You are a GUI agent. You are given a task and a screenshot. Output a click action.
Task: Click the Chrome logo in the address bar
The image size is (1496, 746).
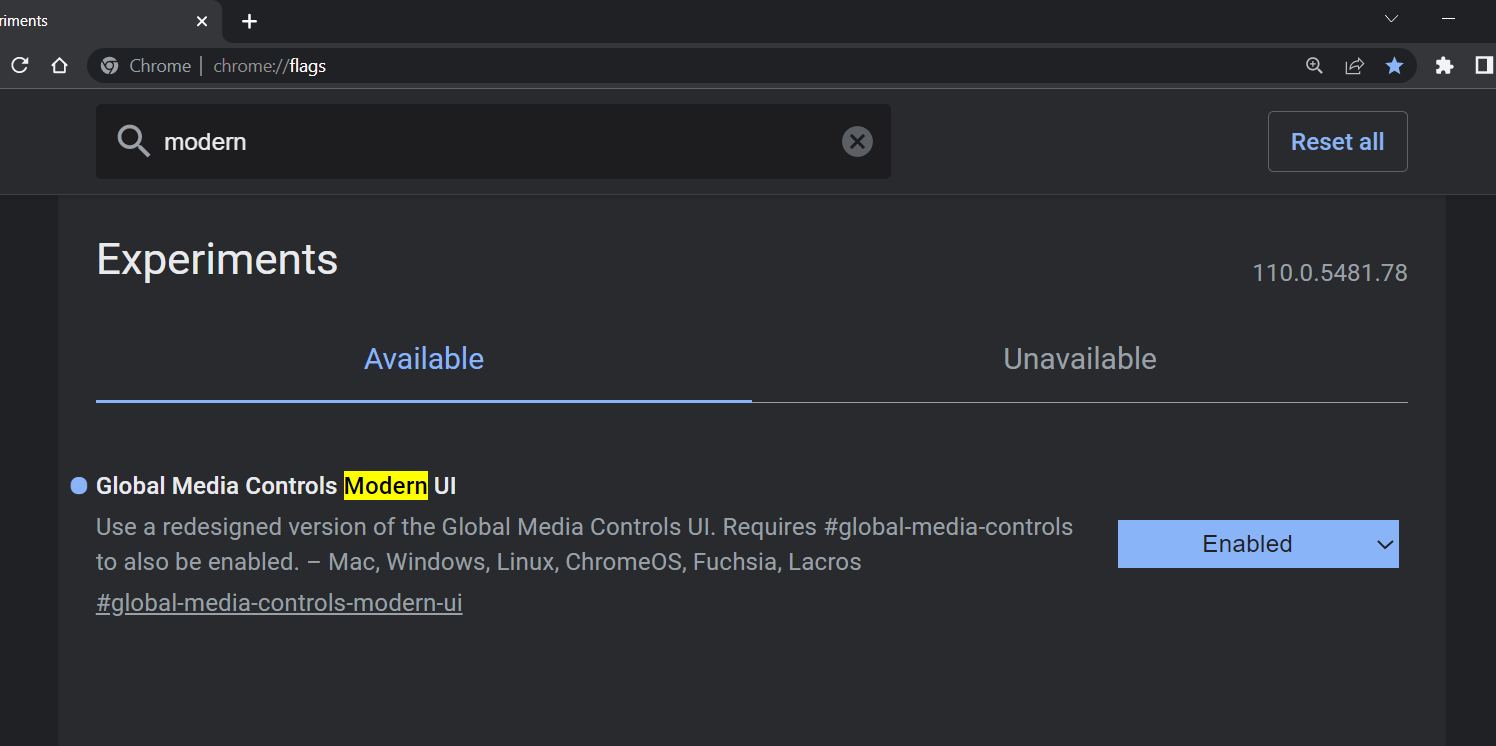(x=109, y=65)
